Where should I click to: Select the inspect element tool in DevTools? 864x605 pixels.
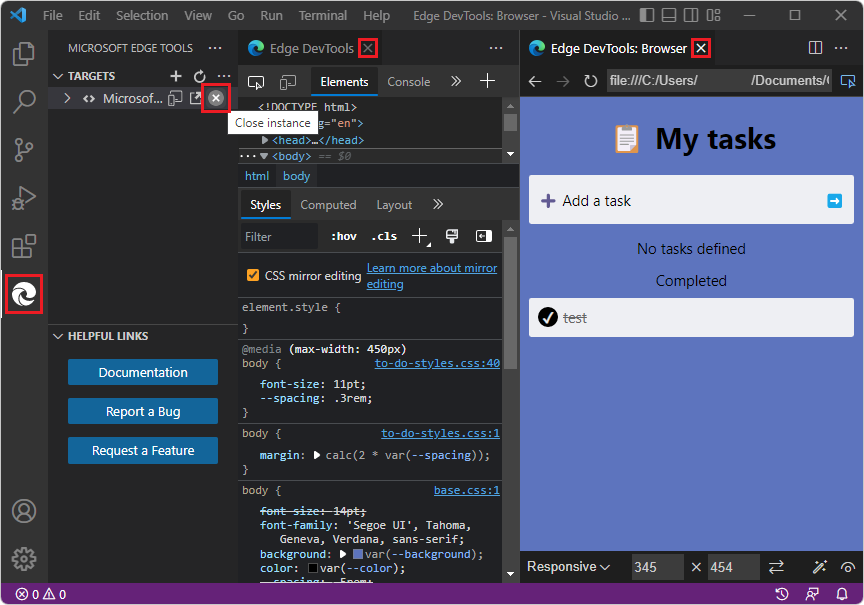[x=255, y=83]
